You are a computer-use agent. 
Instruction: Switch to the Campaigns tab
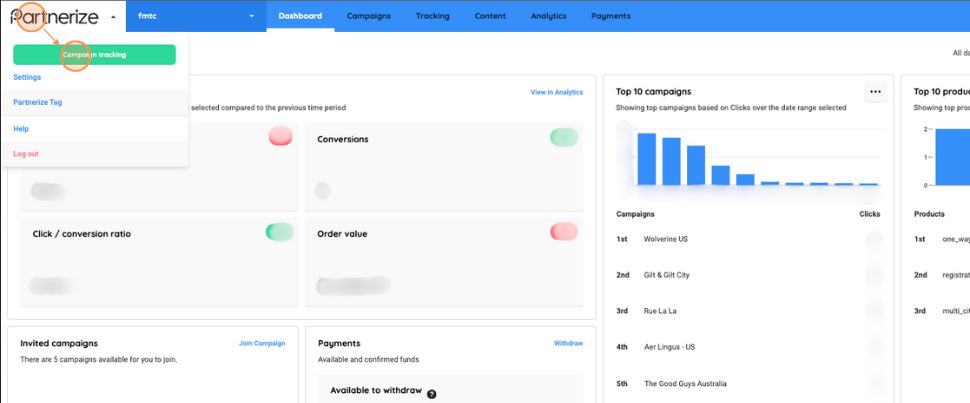(369, 16)
